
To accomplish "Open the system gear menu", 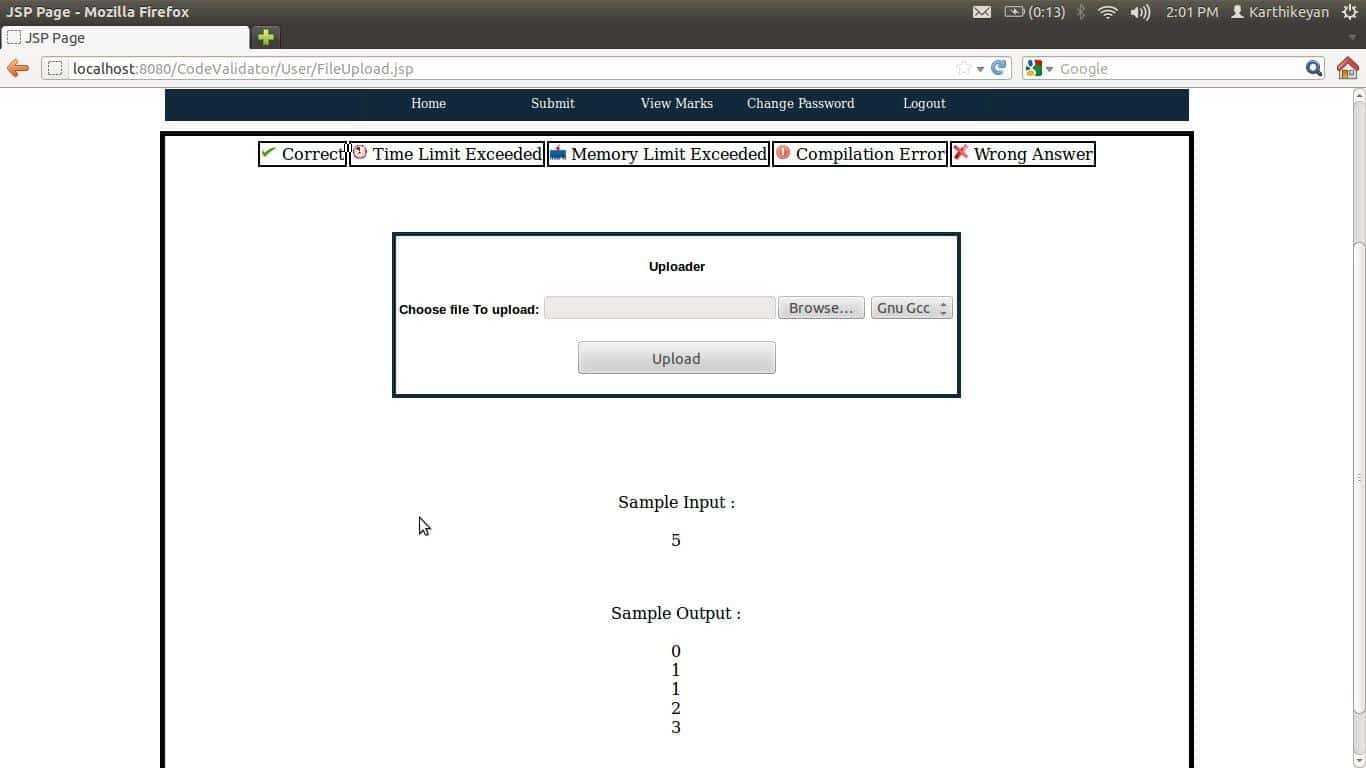I will click(x=1350, y=12).
